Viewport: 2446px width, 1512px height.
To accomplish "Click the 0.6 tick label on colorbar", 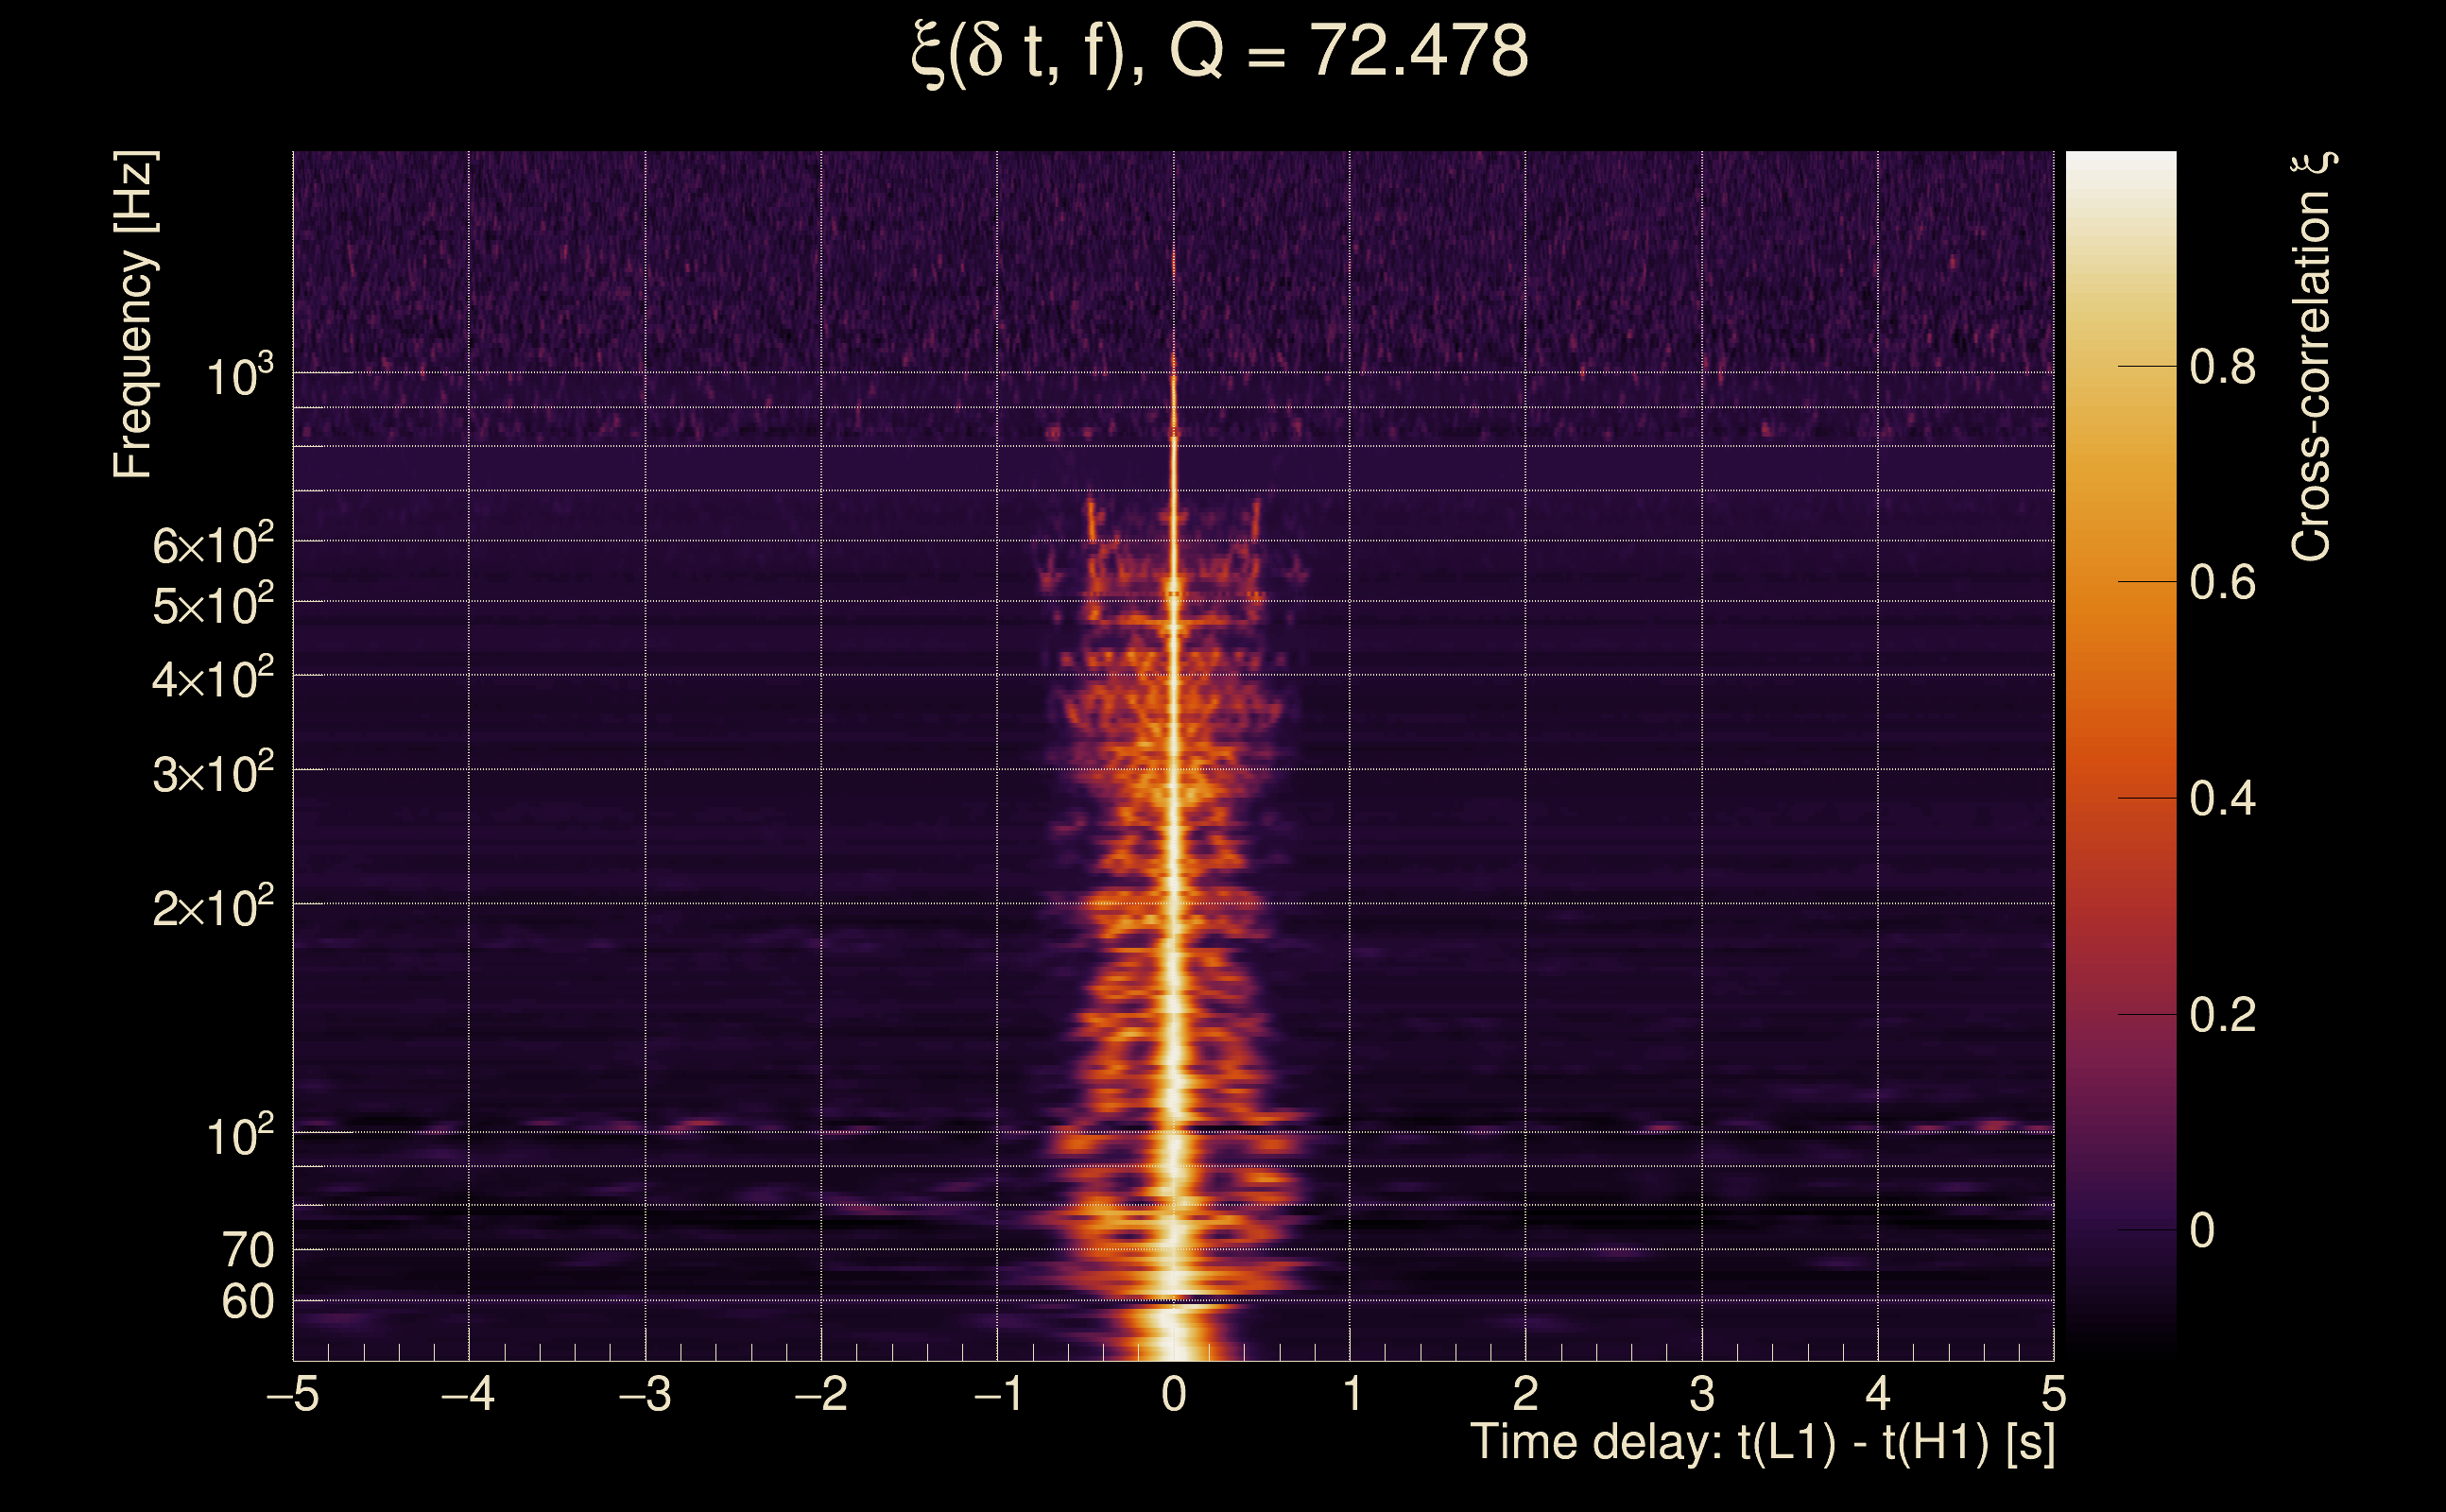I will (x=2222, y=582).
